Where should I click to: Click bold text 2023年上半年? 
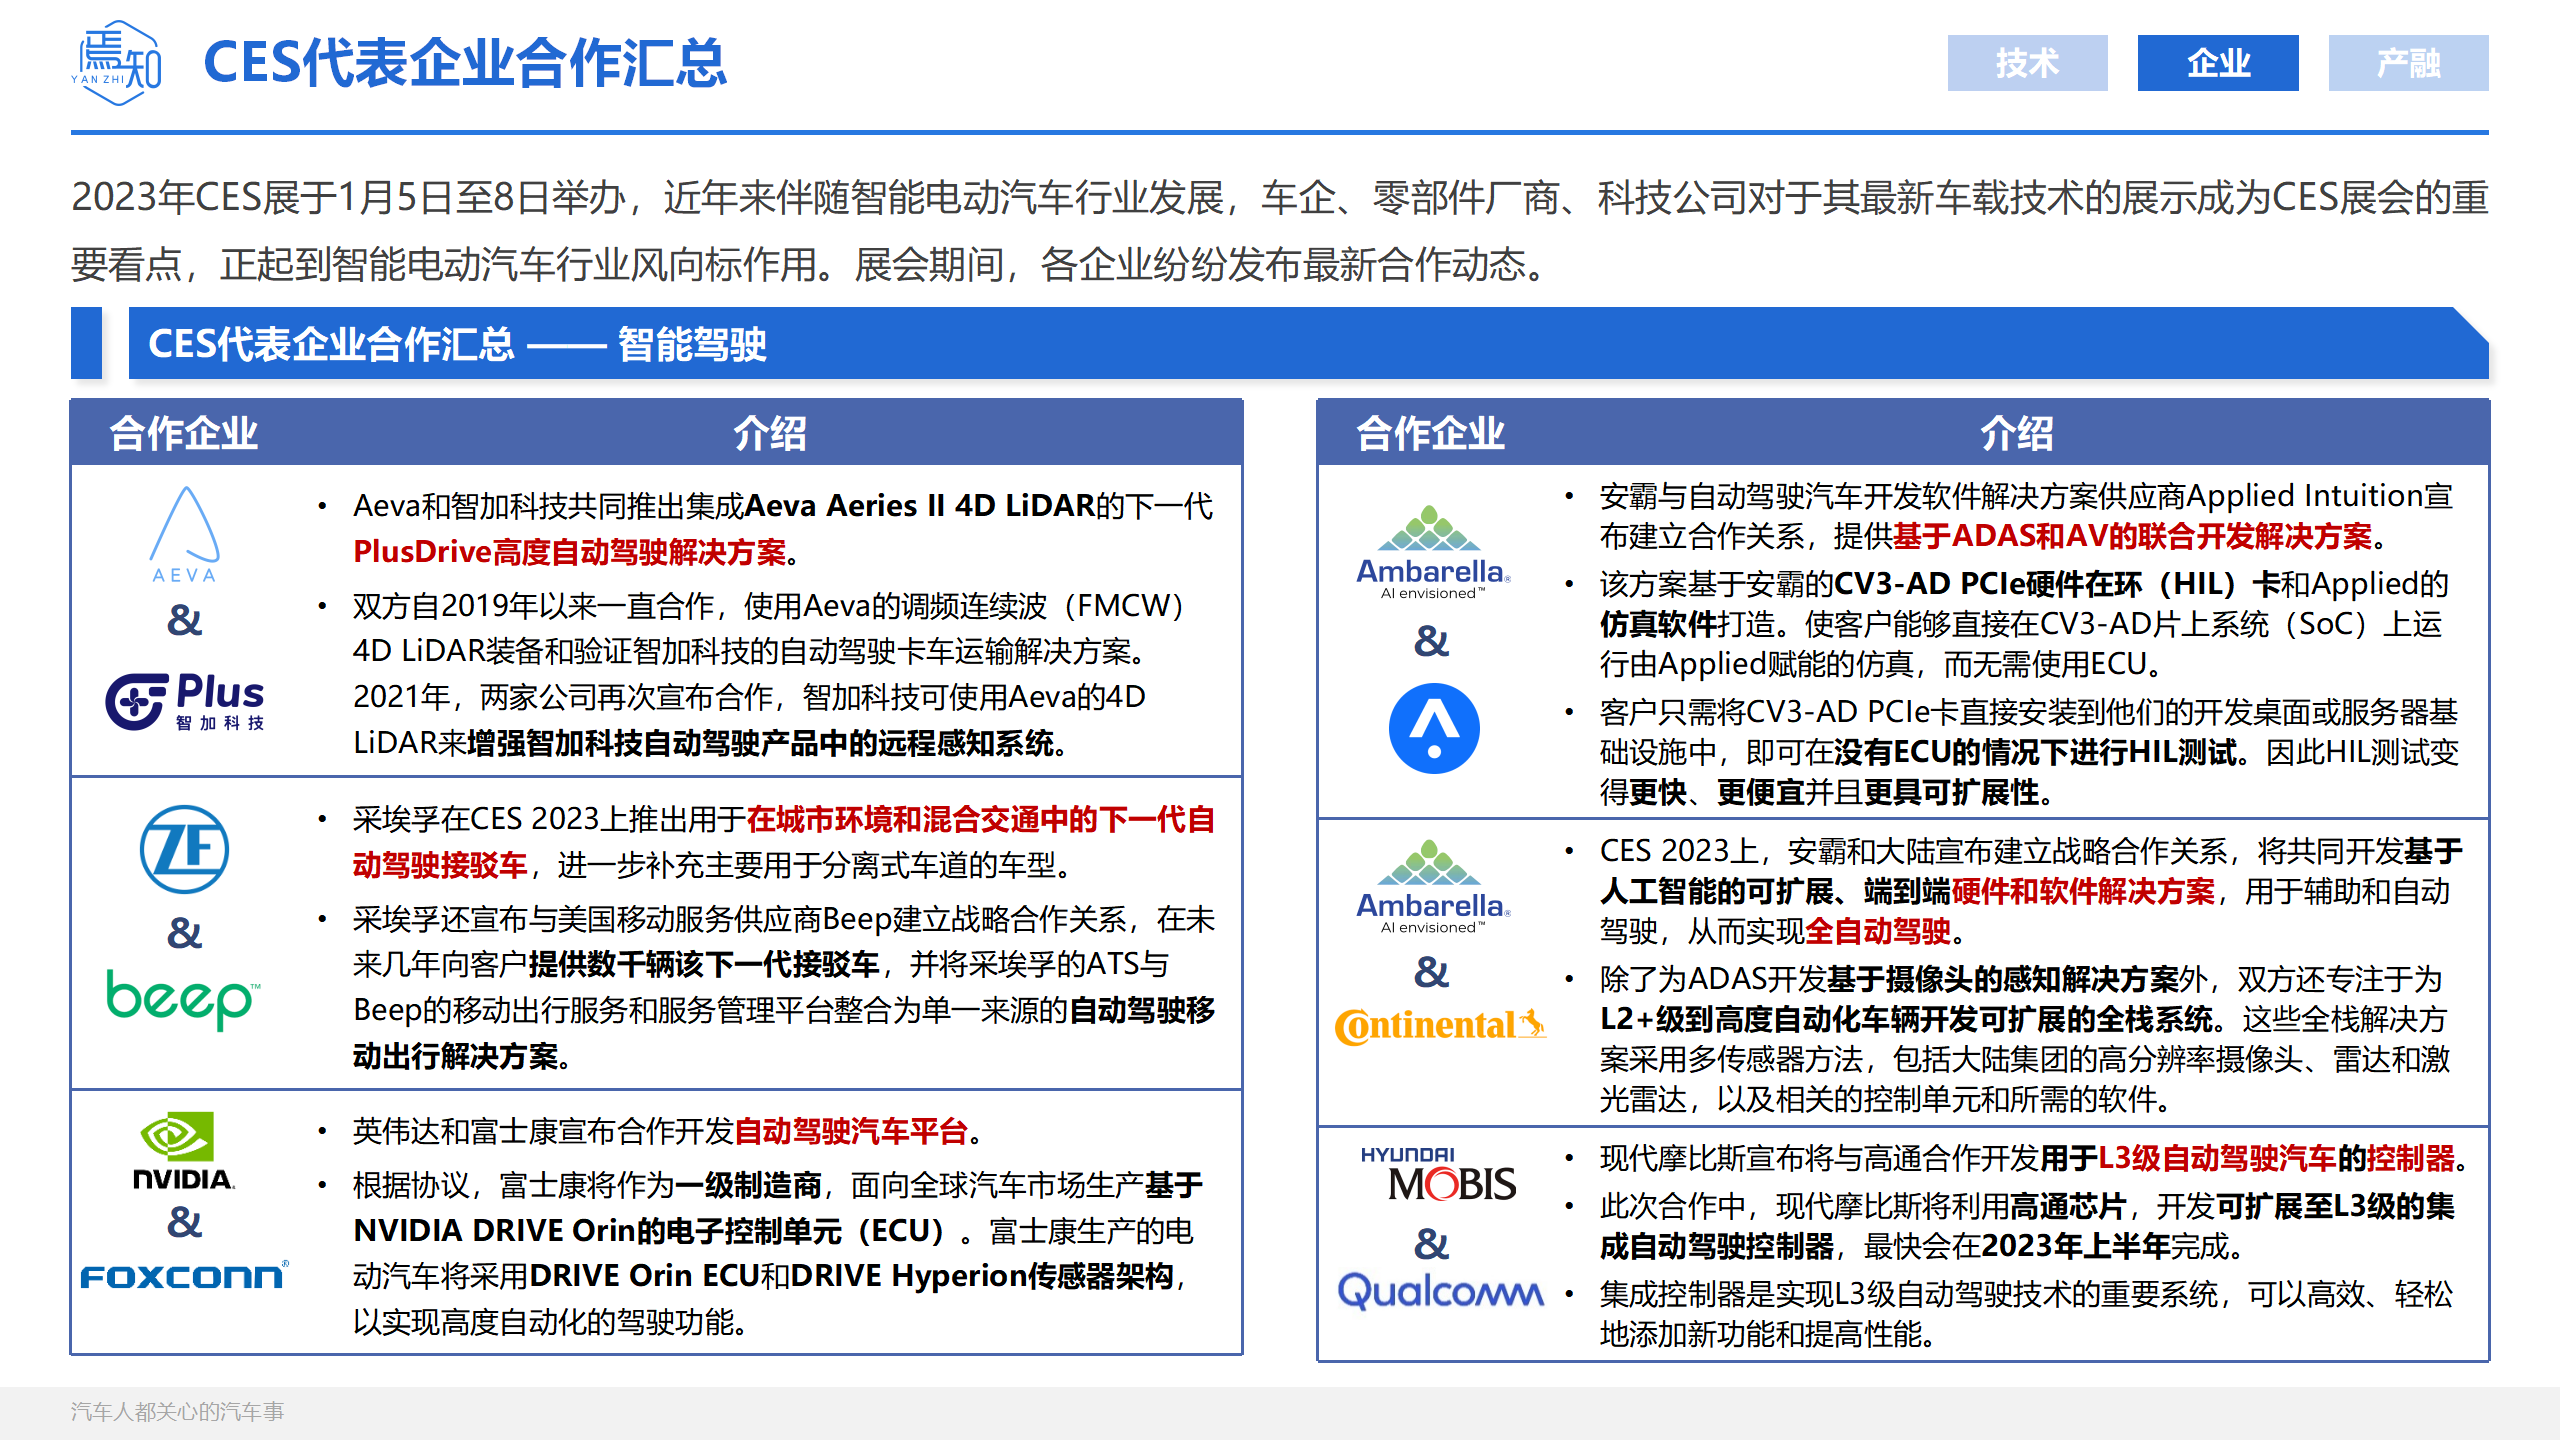click(x=2075, y=1246)
